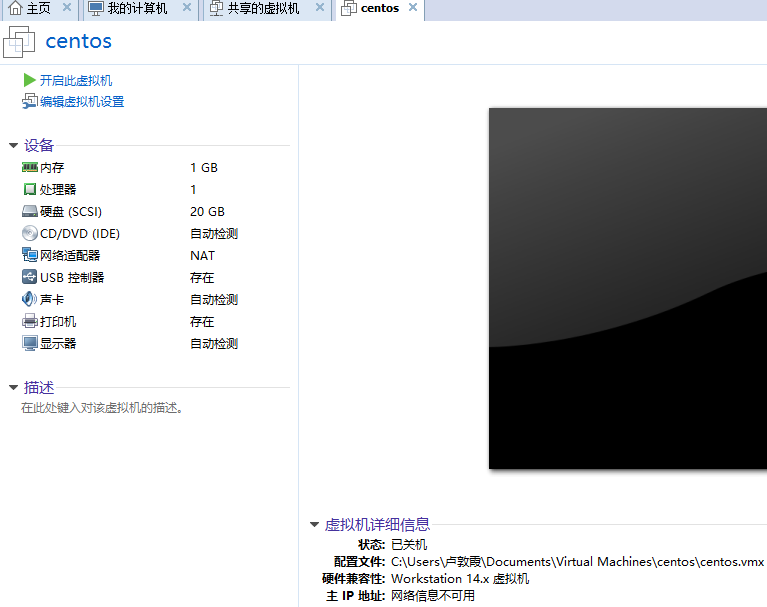Click the description field 在此处键入对该虚拟机的描述
Image resolution: width=767 pixels, height=607 pixels.
coord(102,407)
